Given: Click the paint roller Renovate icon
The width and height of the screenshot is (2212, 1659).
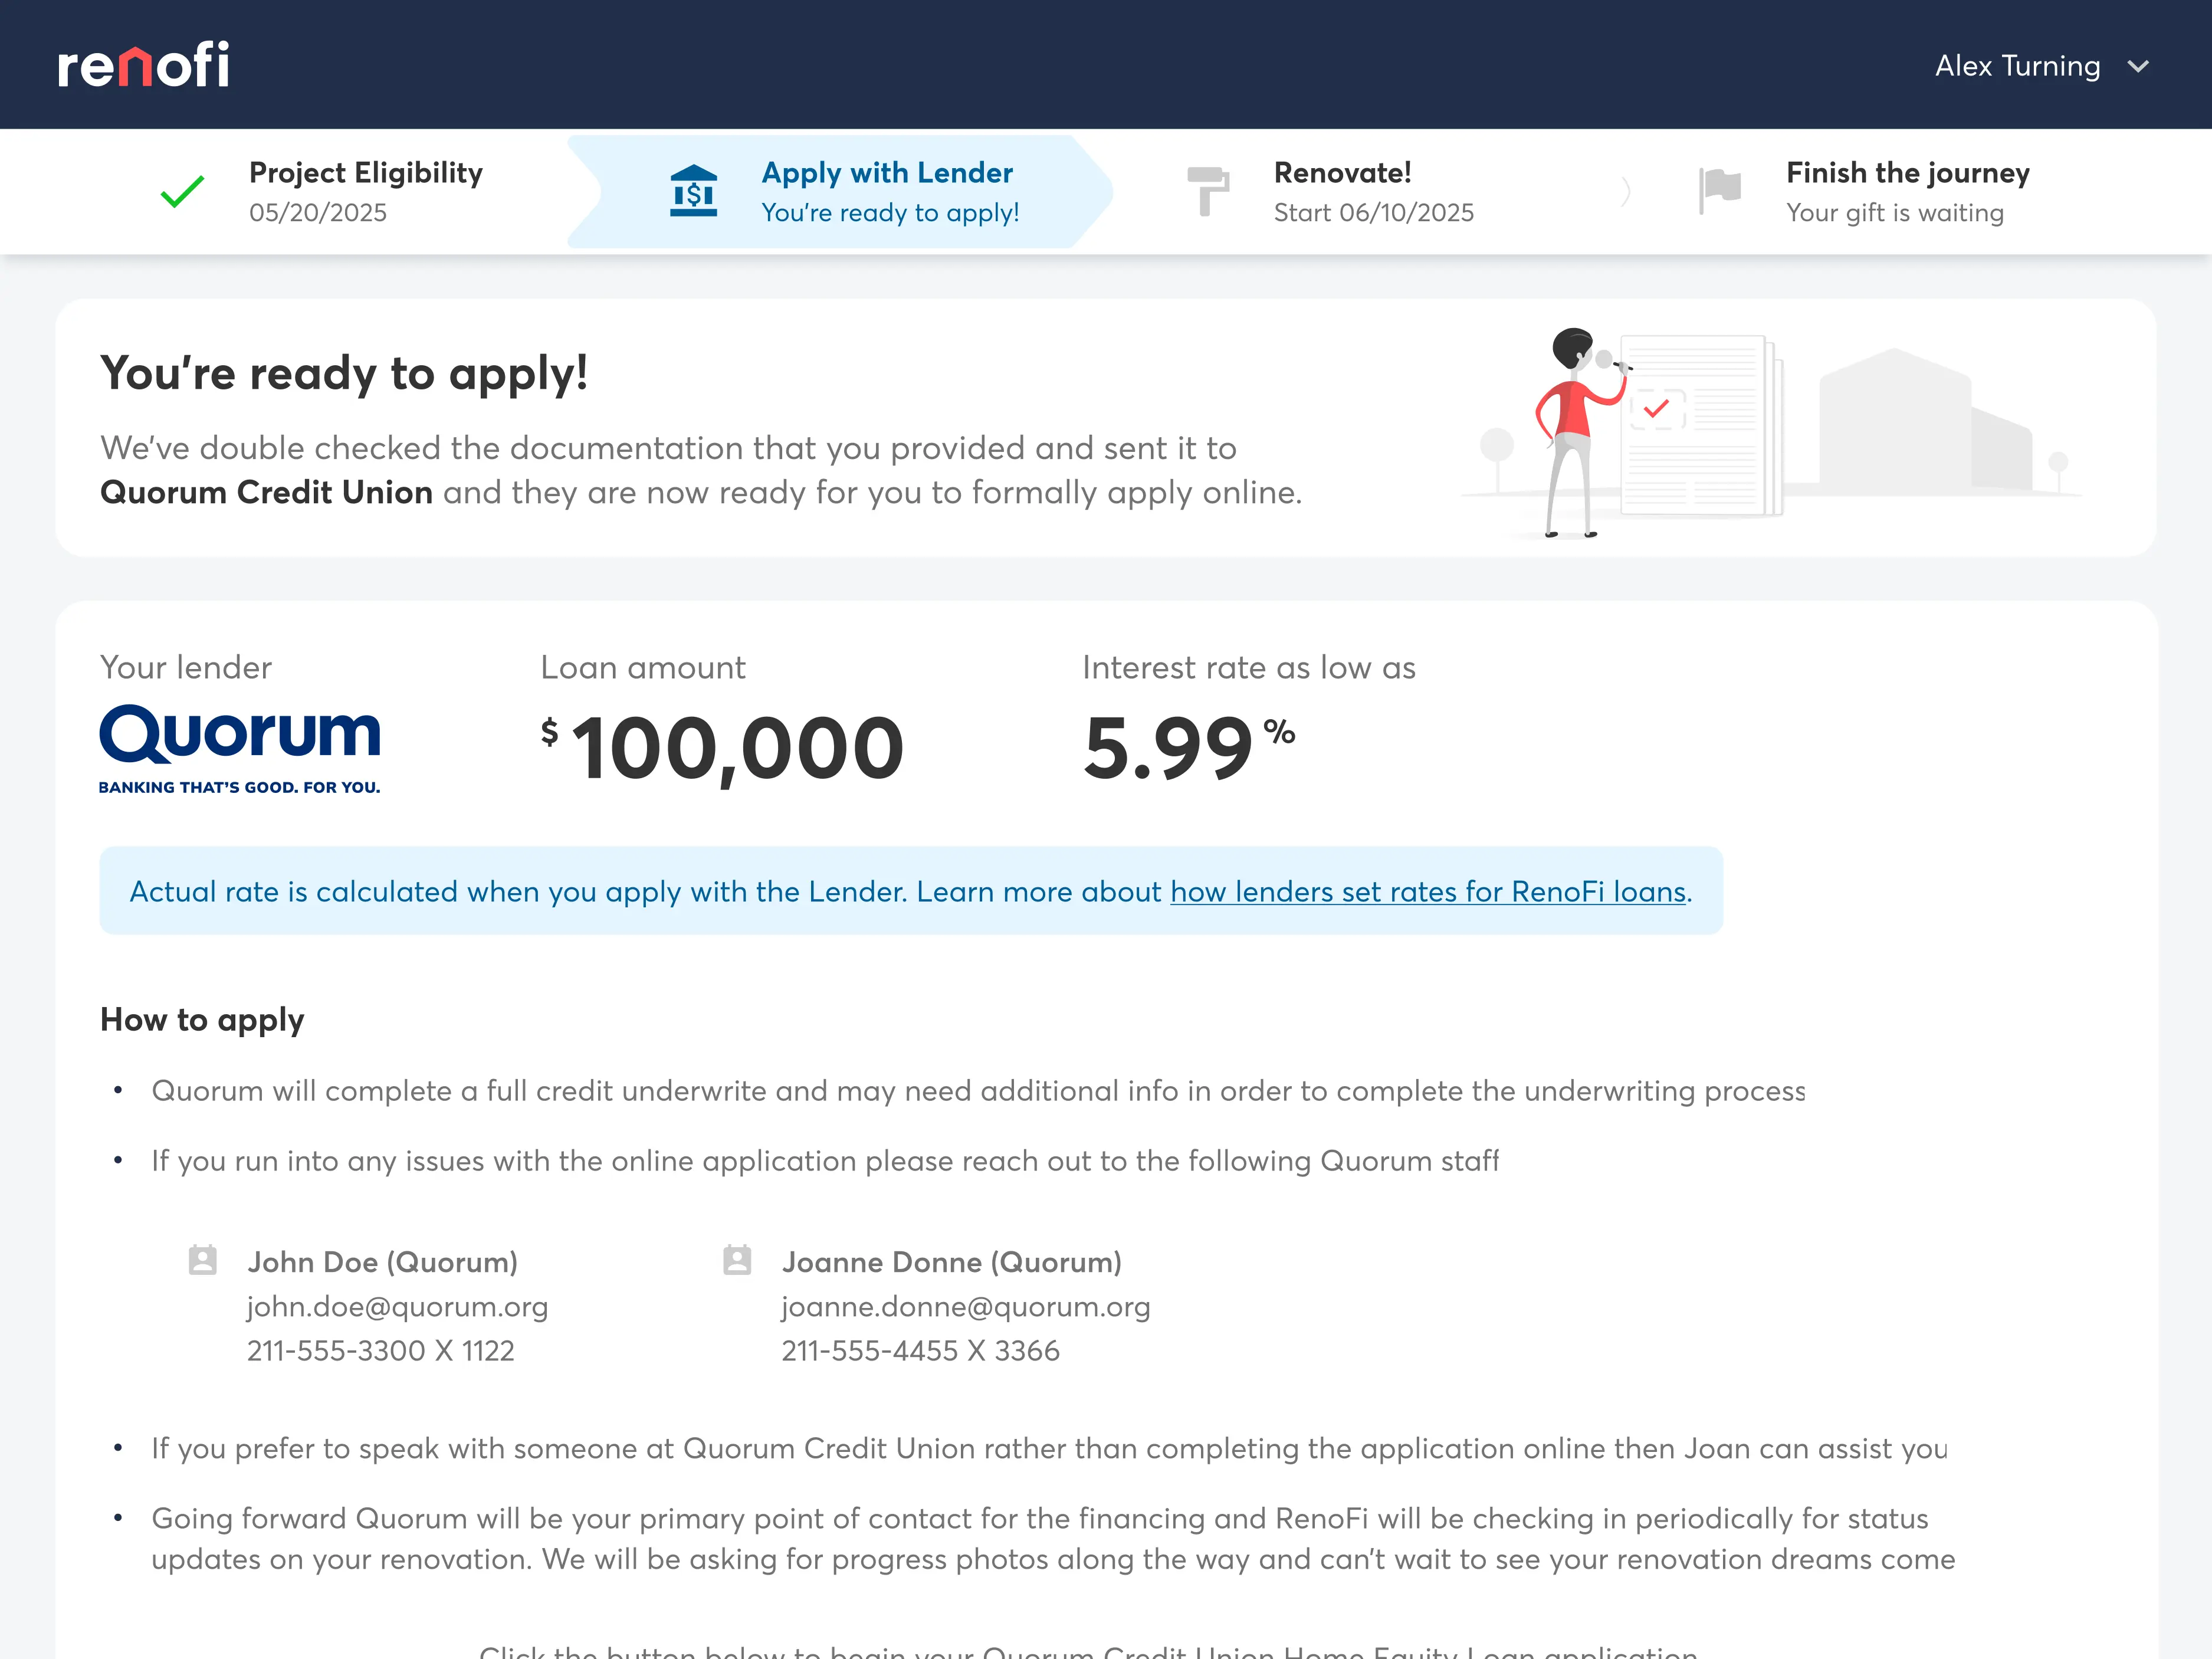Looking at the screenshot, I should (1208, 191).
